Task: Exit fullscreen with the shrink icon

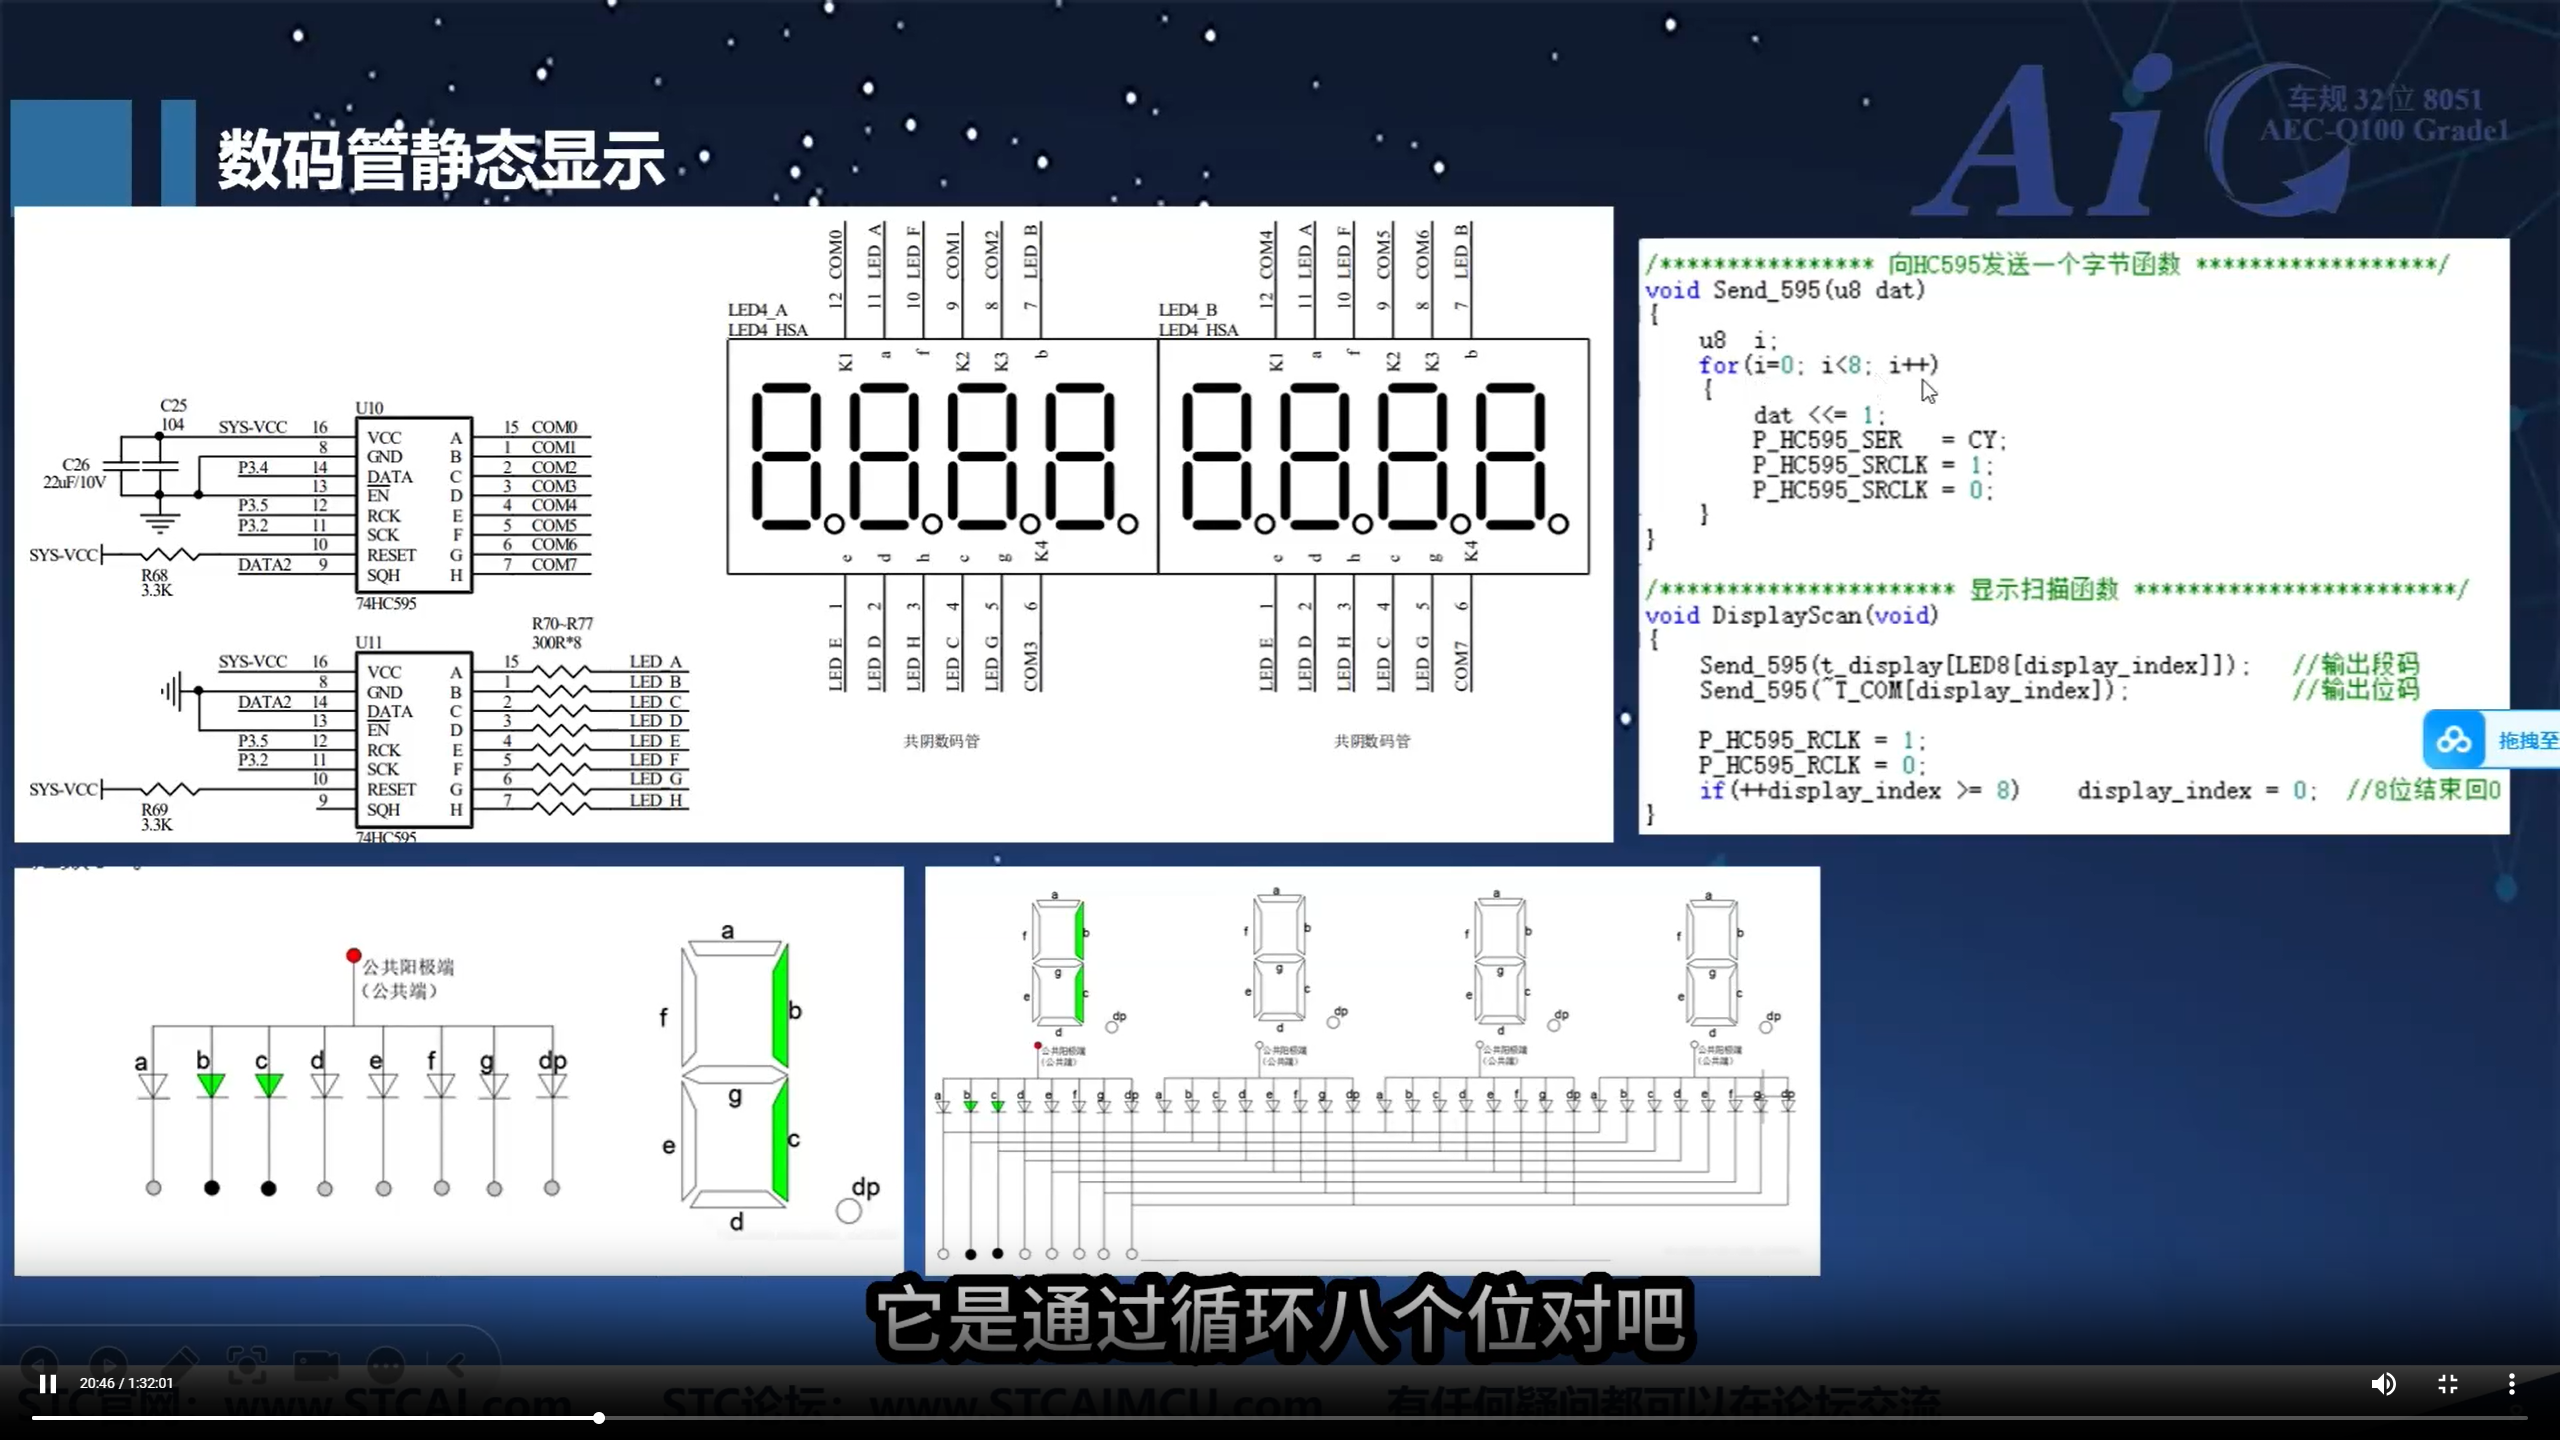Action: point(2448,1384)
